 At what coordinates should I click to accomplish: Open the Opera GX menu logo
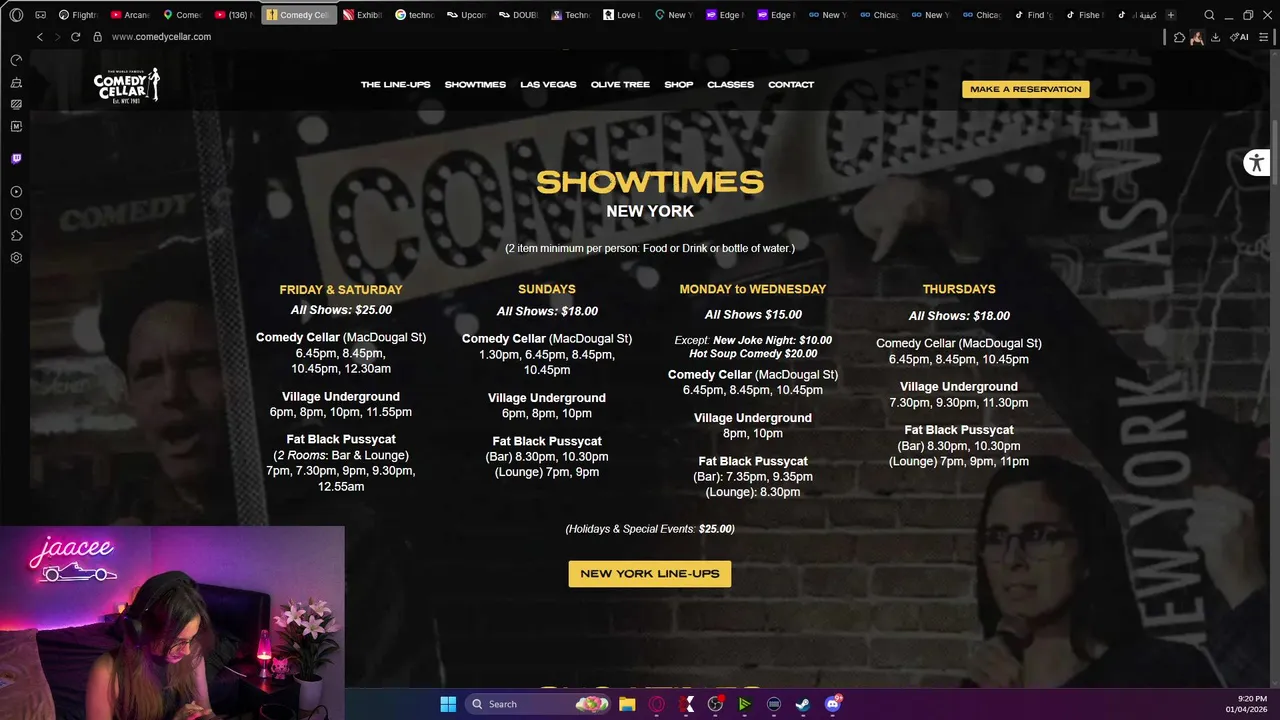tap(16, 15)
